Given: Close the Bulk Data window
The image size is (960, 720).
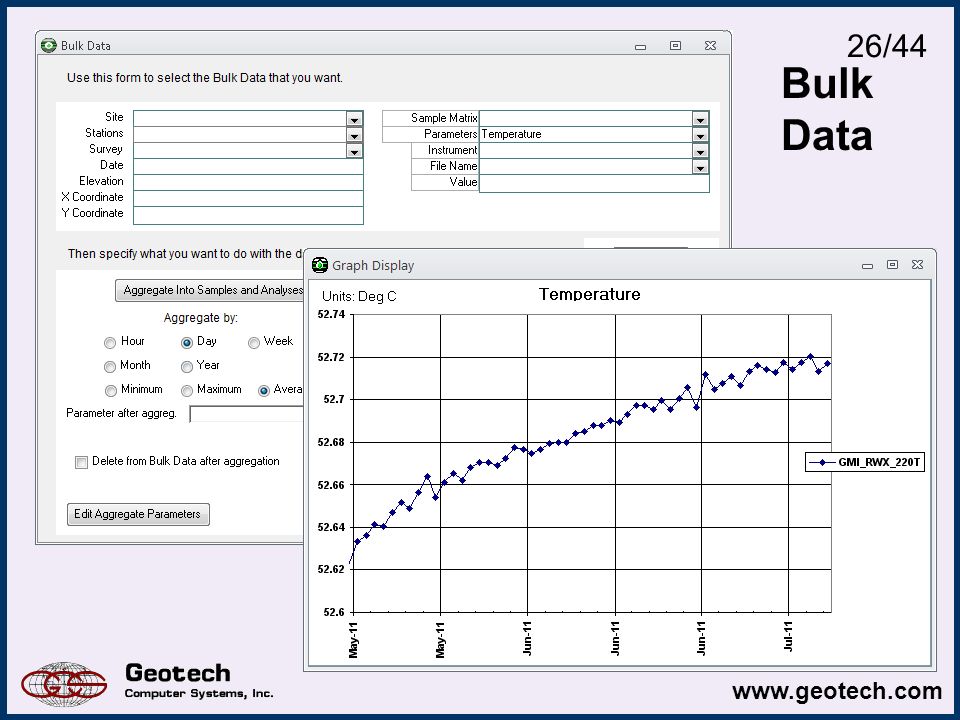Looking at the screenshot, I should 710,46.
